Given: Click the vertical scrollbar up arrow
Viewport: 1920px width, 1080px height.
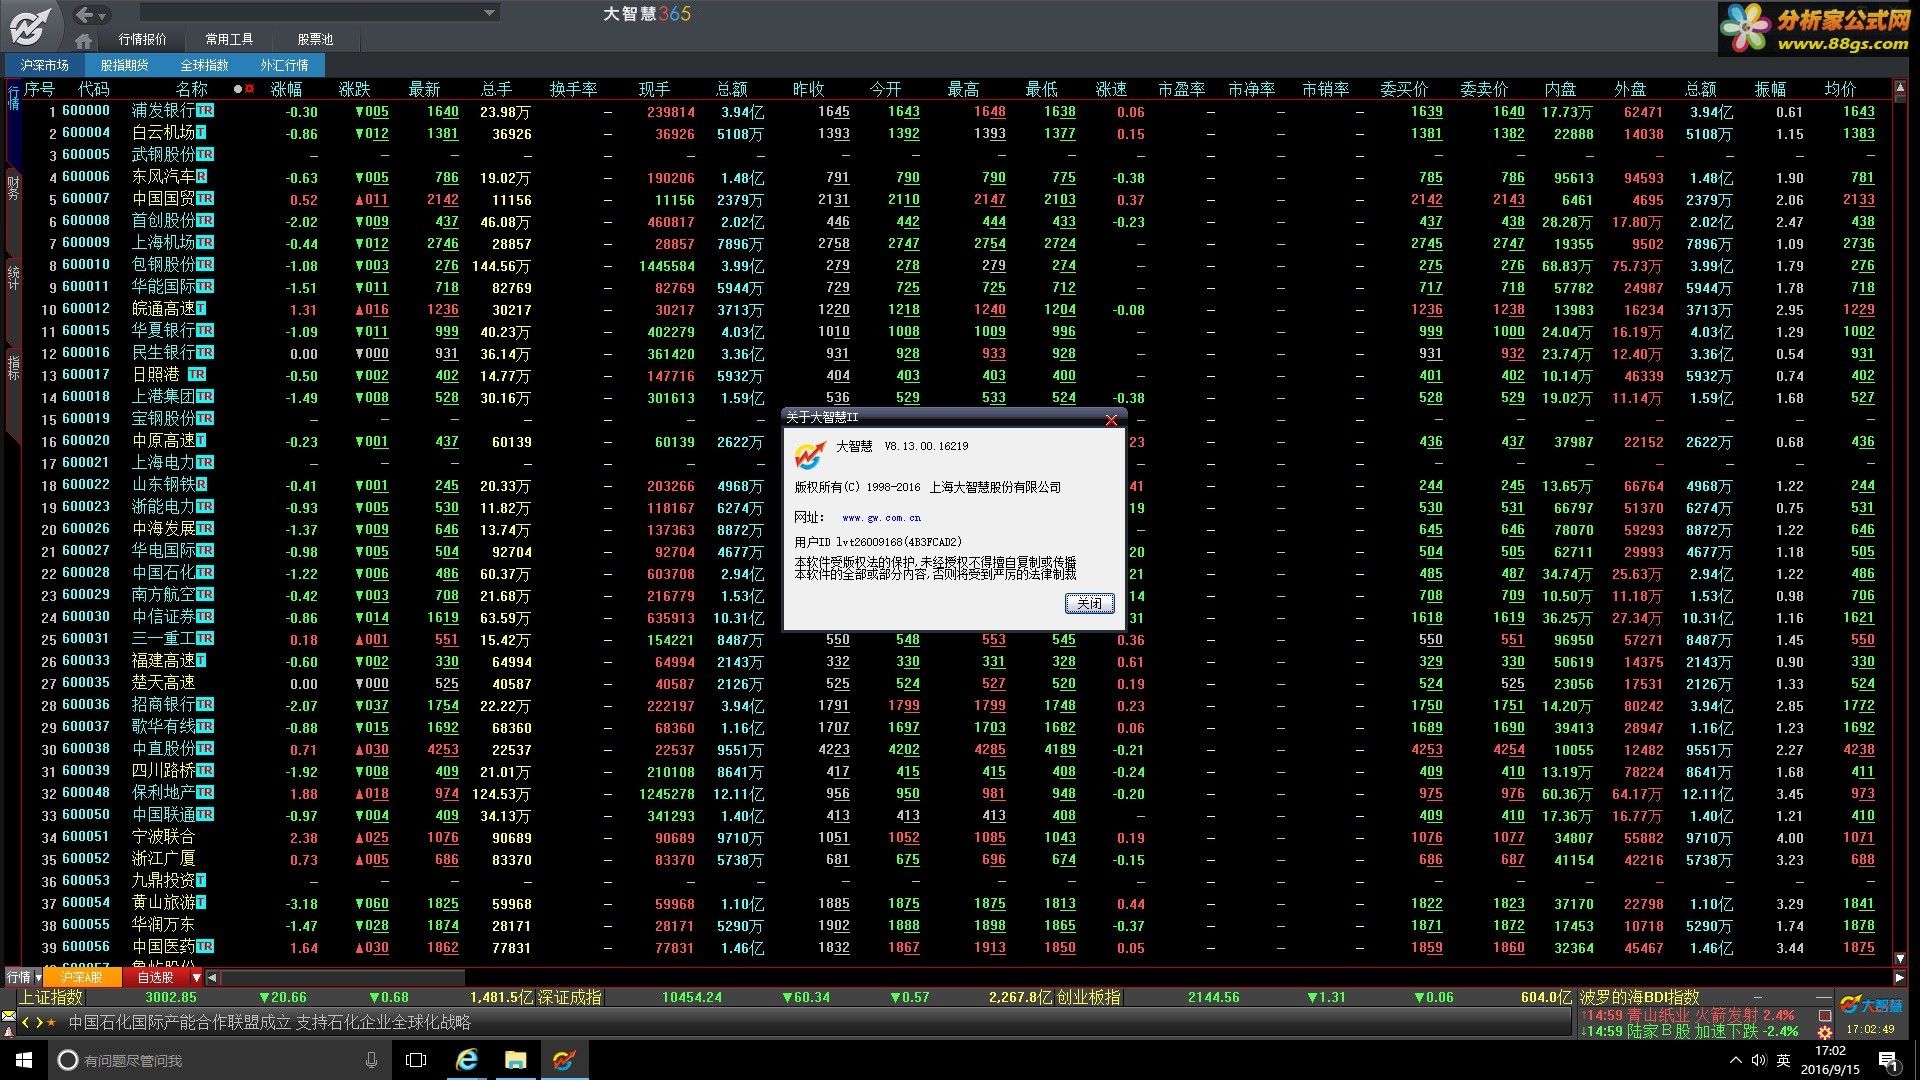Looking at the screenshot, I should (1900, 89).
